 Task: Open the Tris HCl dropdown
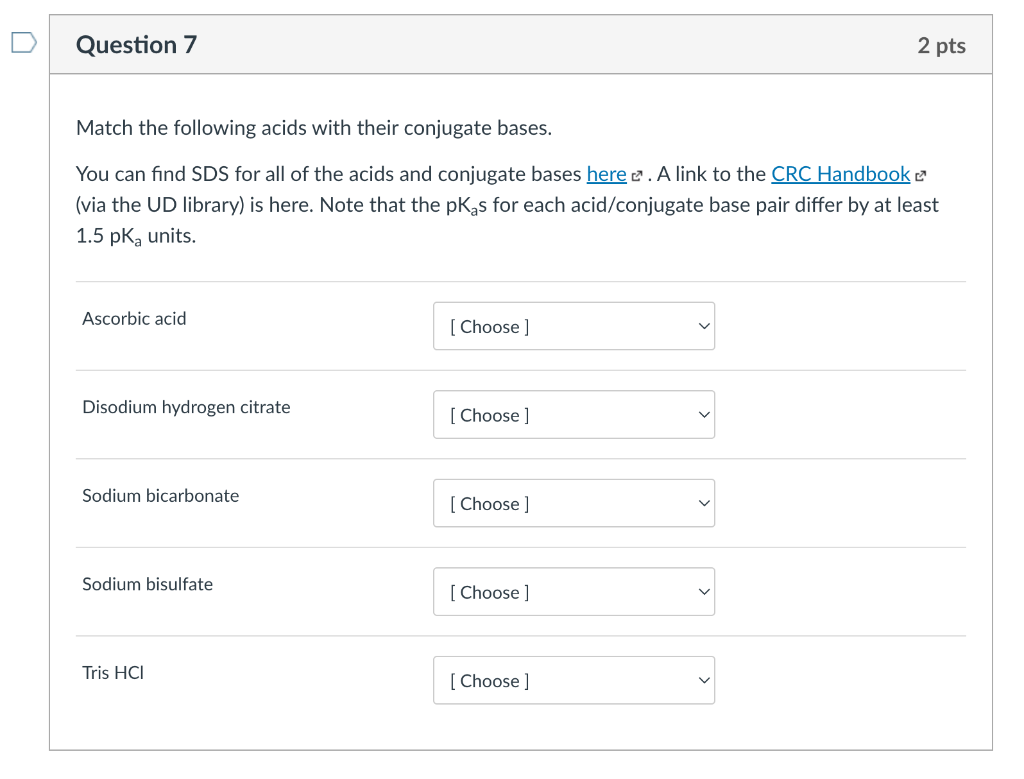pos(574,680)
